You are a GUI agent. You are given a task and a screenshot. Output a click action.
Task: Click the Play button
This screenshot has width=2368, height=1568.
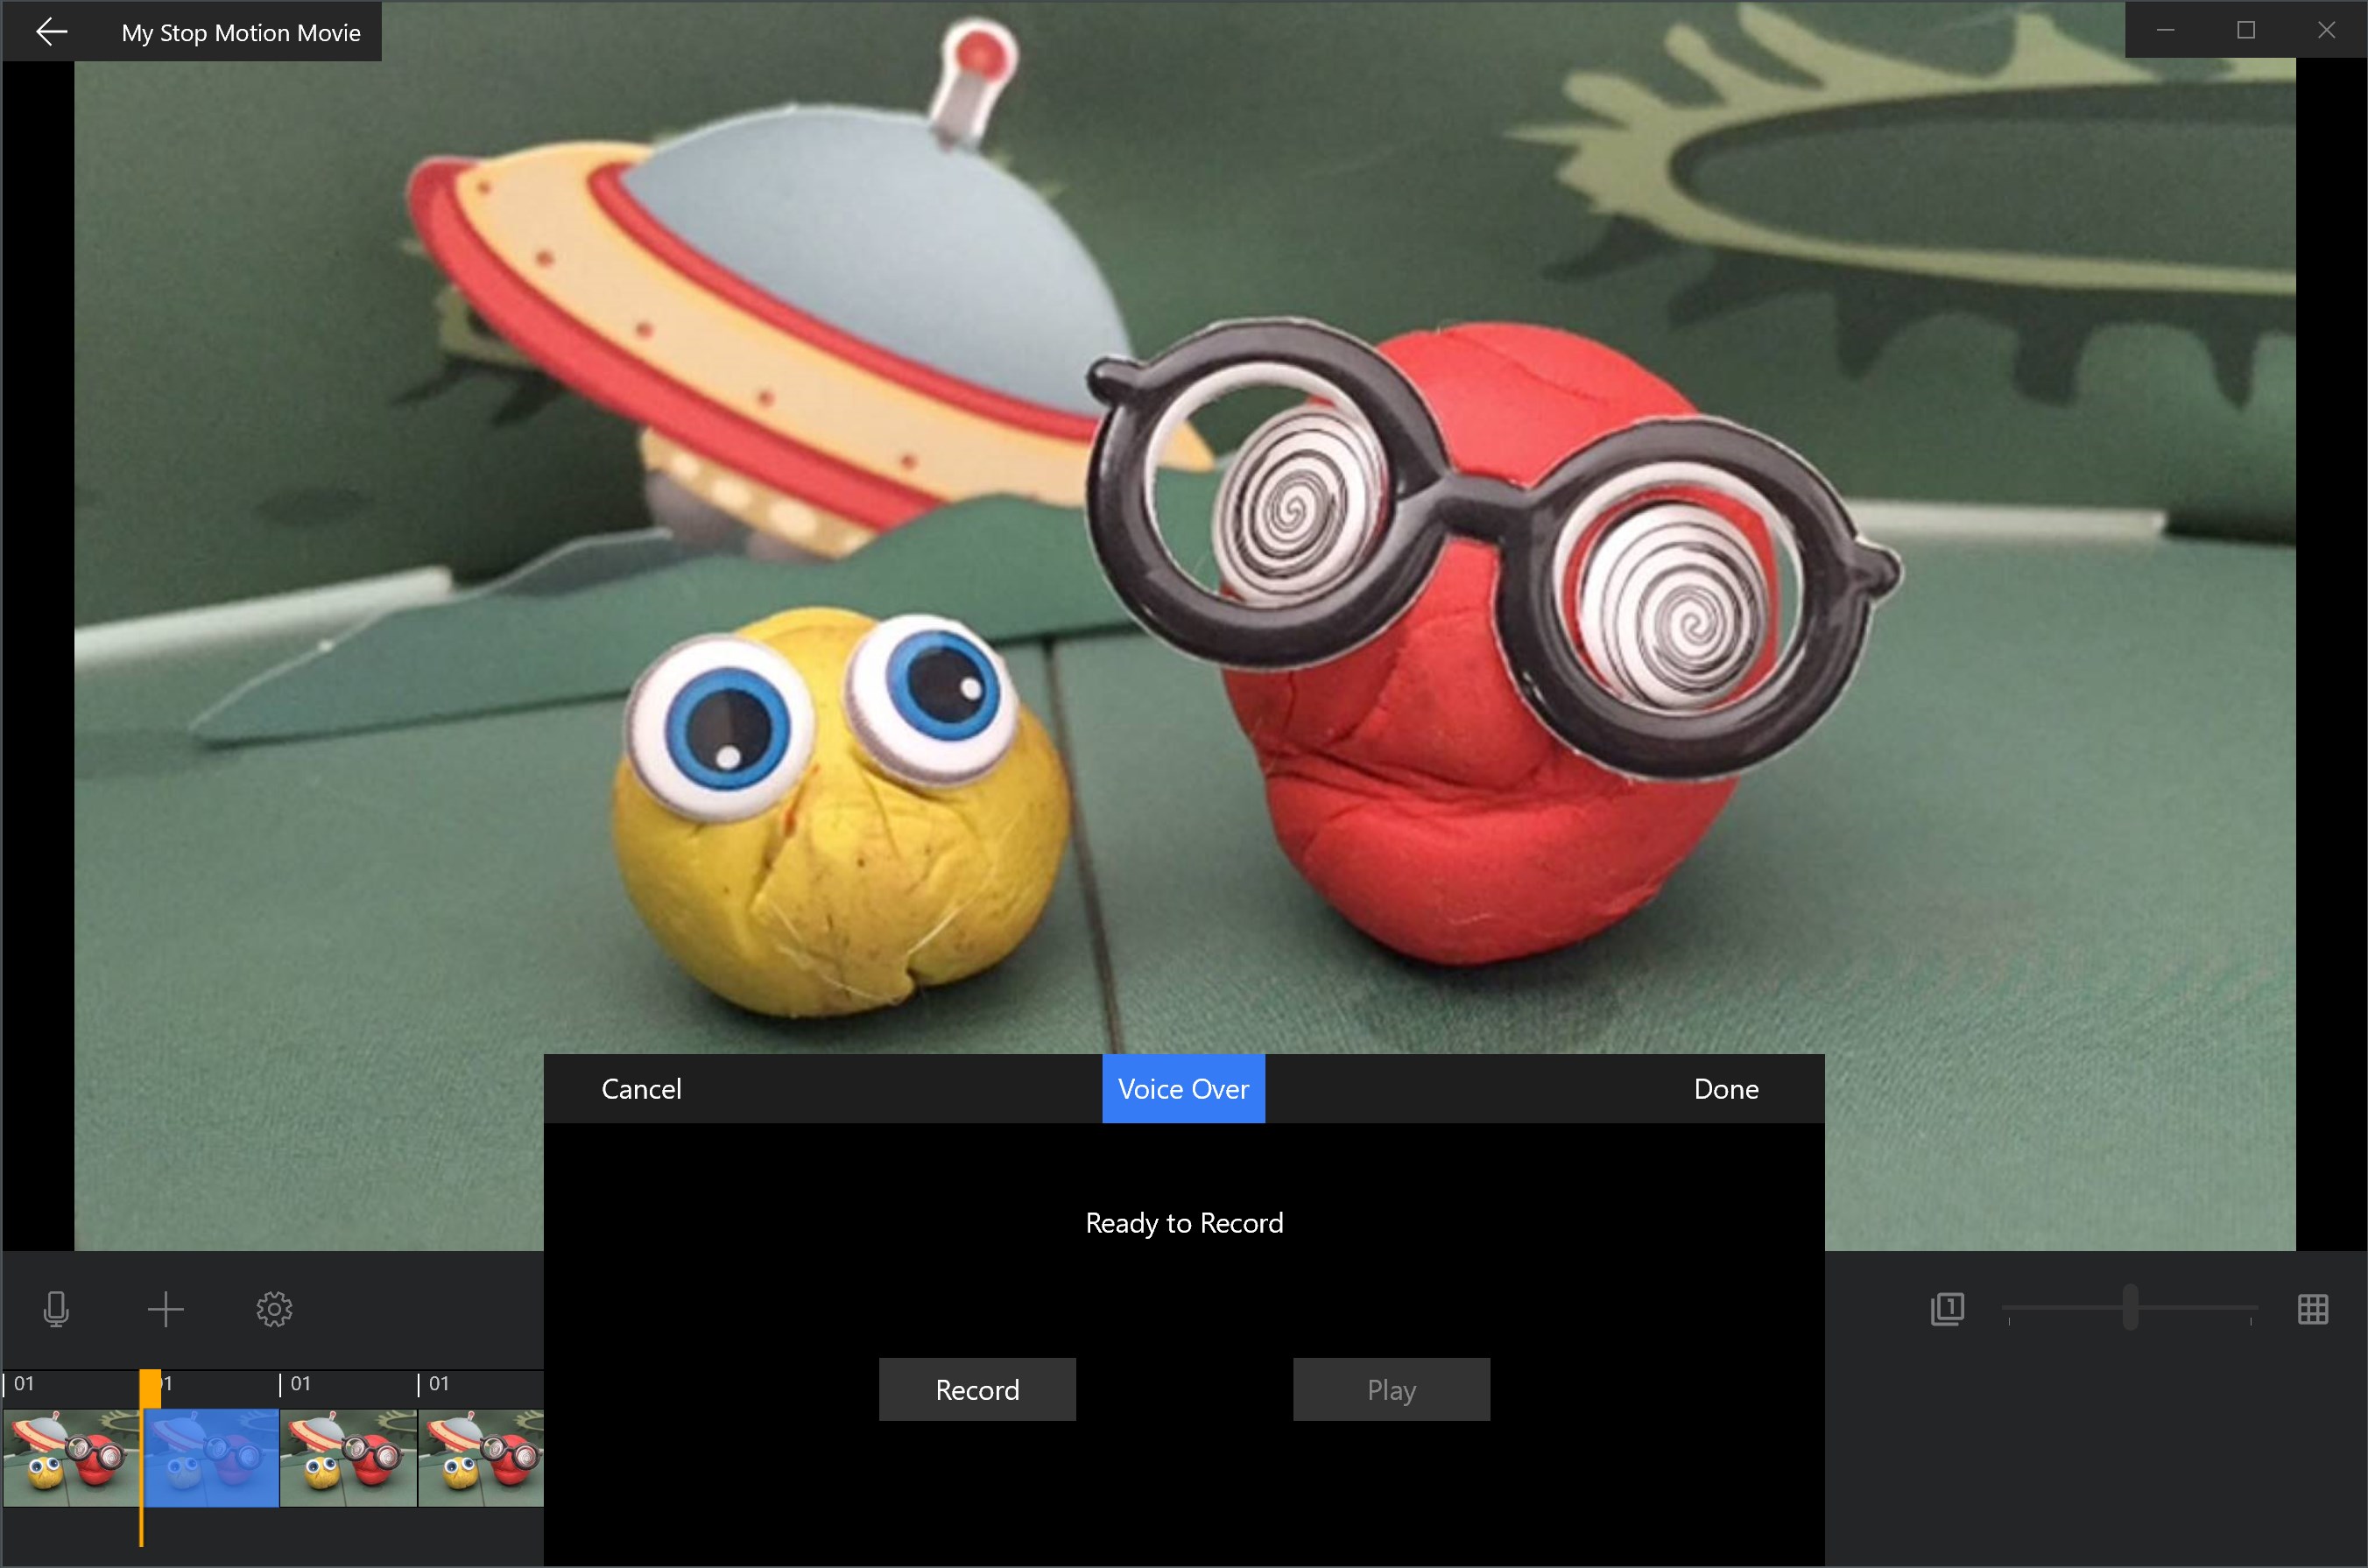1391,1390
